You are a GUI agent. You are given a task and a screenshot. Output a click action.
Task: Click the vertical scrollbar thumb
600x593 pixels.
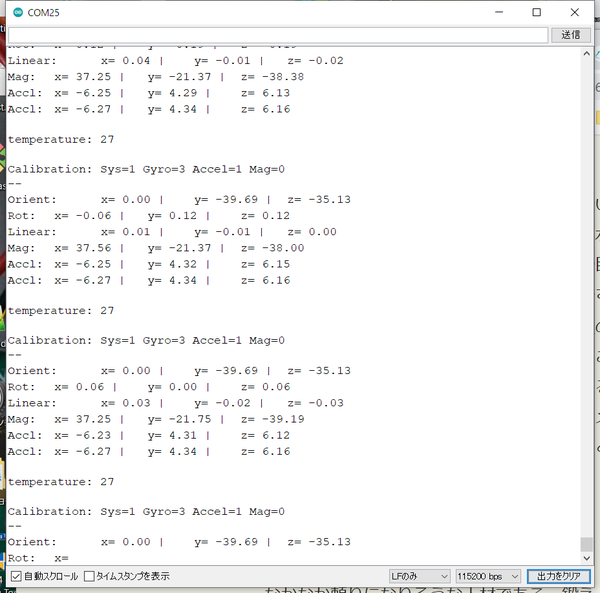click(586, 544)
